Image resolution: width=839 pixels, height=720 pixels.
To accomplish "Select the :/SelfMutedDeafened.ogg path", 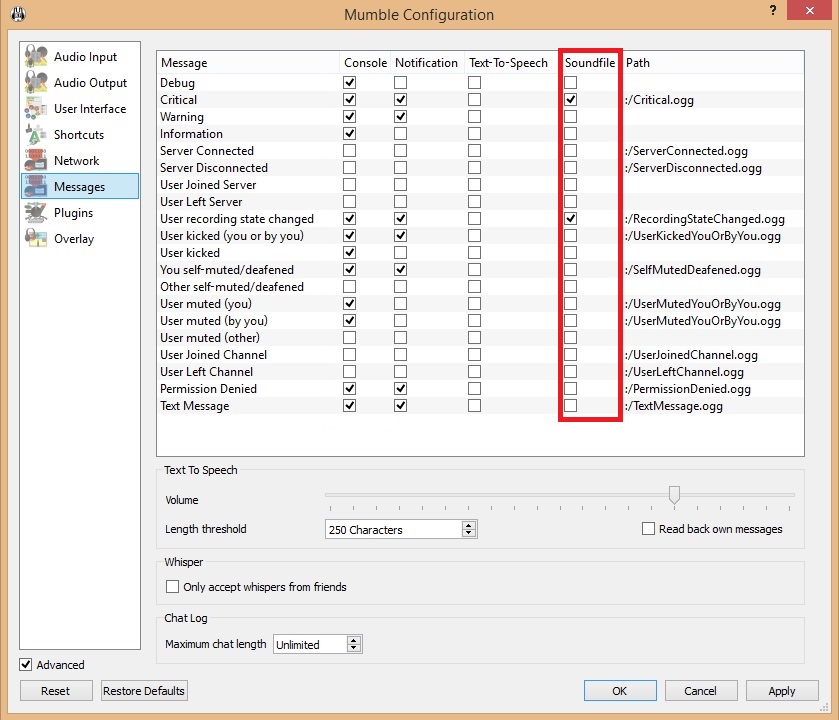I will click(x=693, y=270).
